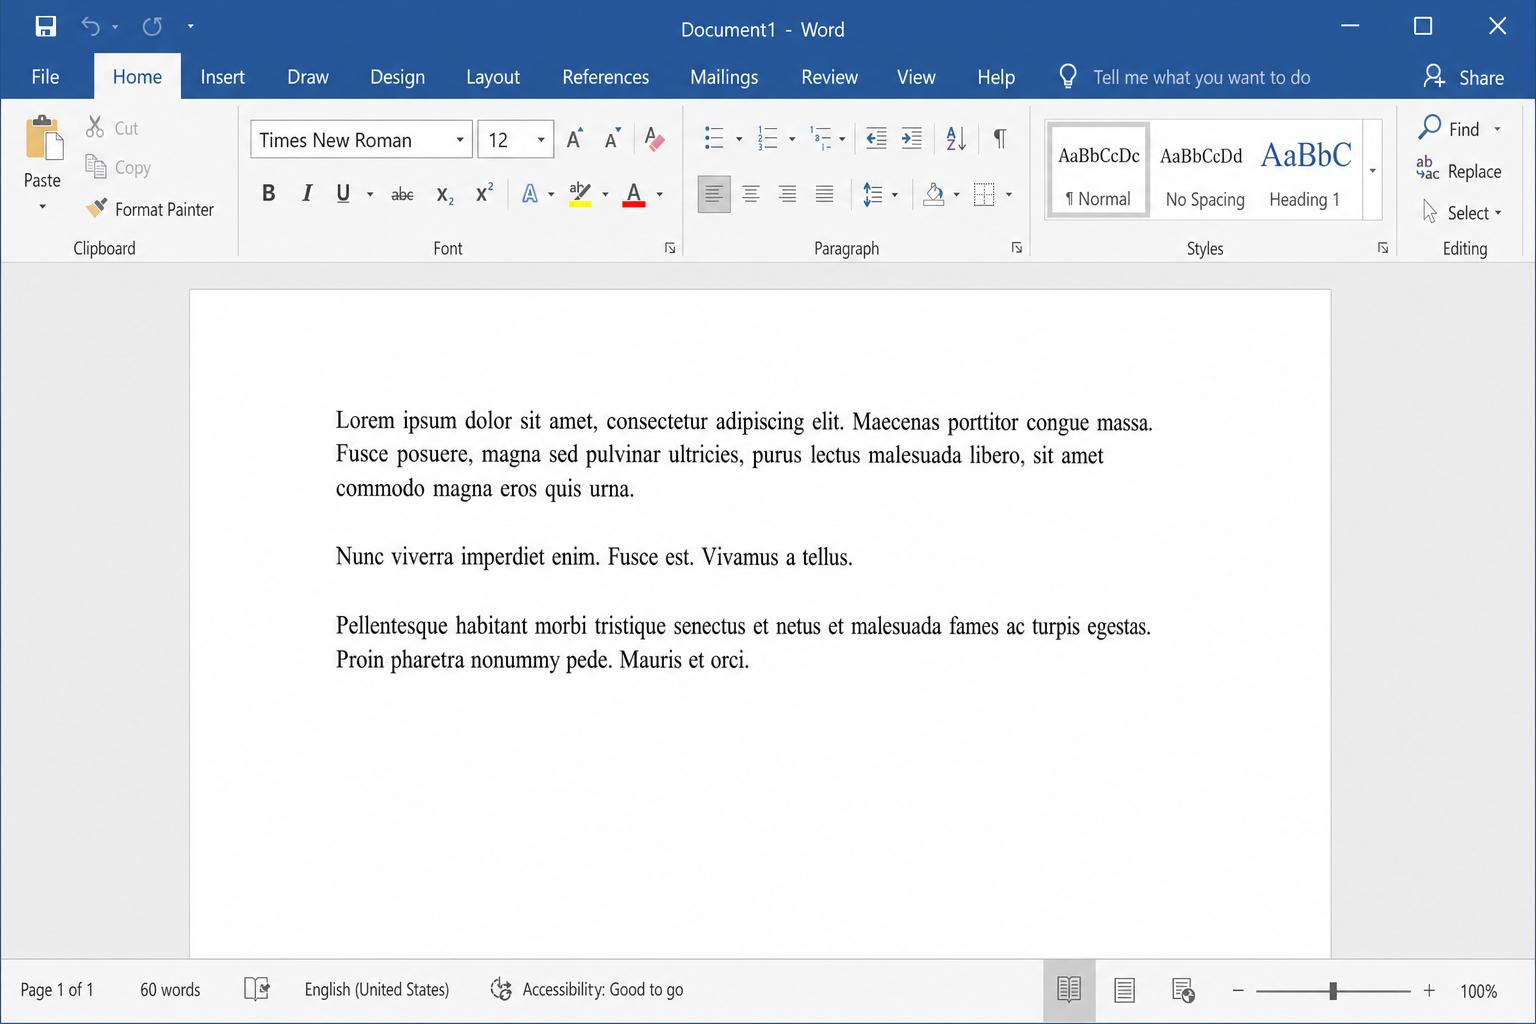Increase font size with the grow icon
Screen dimensions: 1536x1024
(x=575, y=139)
